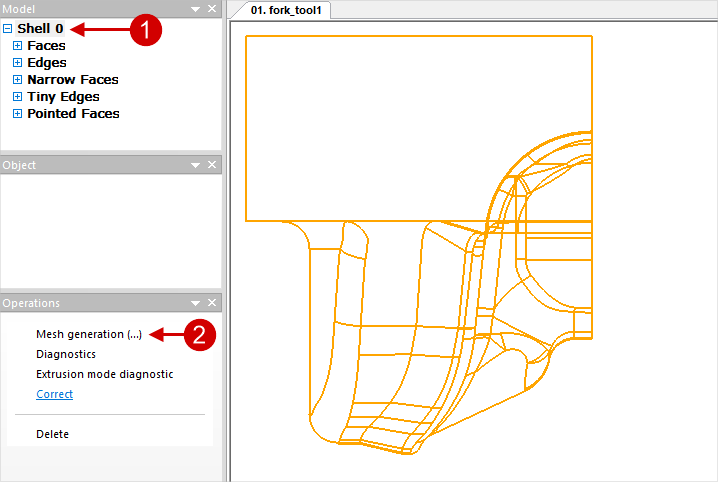
Task: Close the Model panel
Action: click(212, 9)
